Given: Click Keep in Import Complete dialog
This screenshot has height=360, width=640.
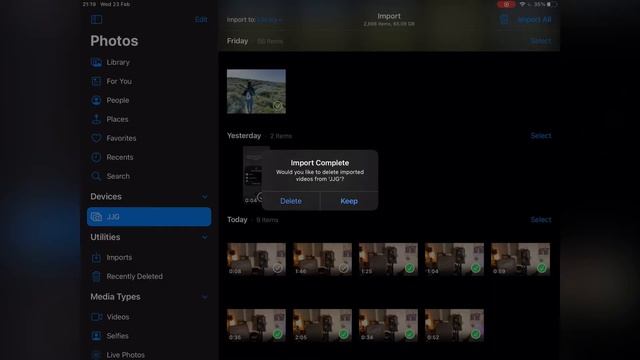Looking at the screenshot, I should coord(349,201).
